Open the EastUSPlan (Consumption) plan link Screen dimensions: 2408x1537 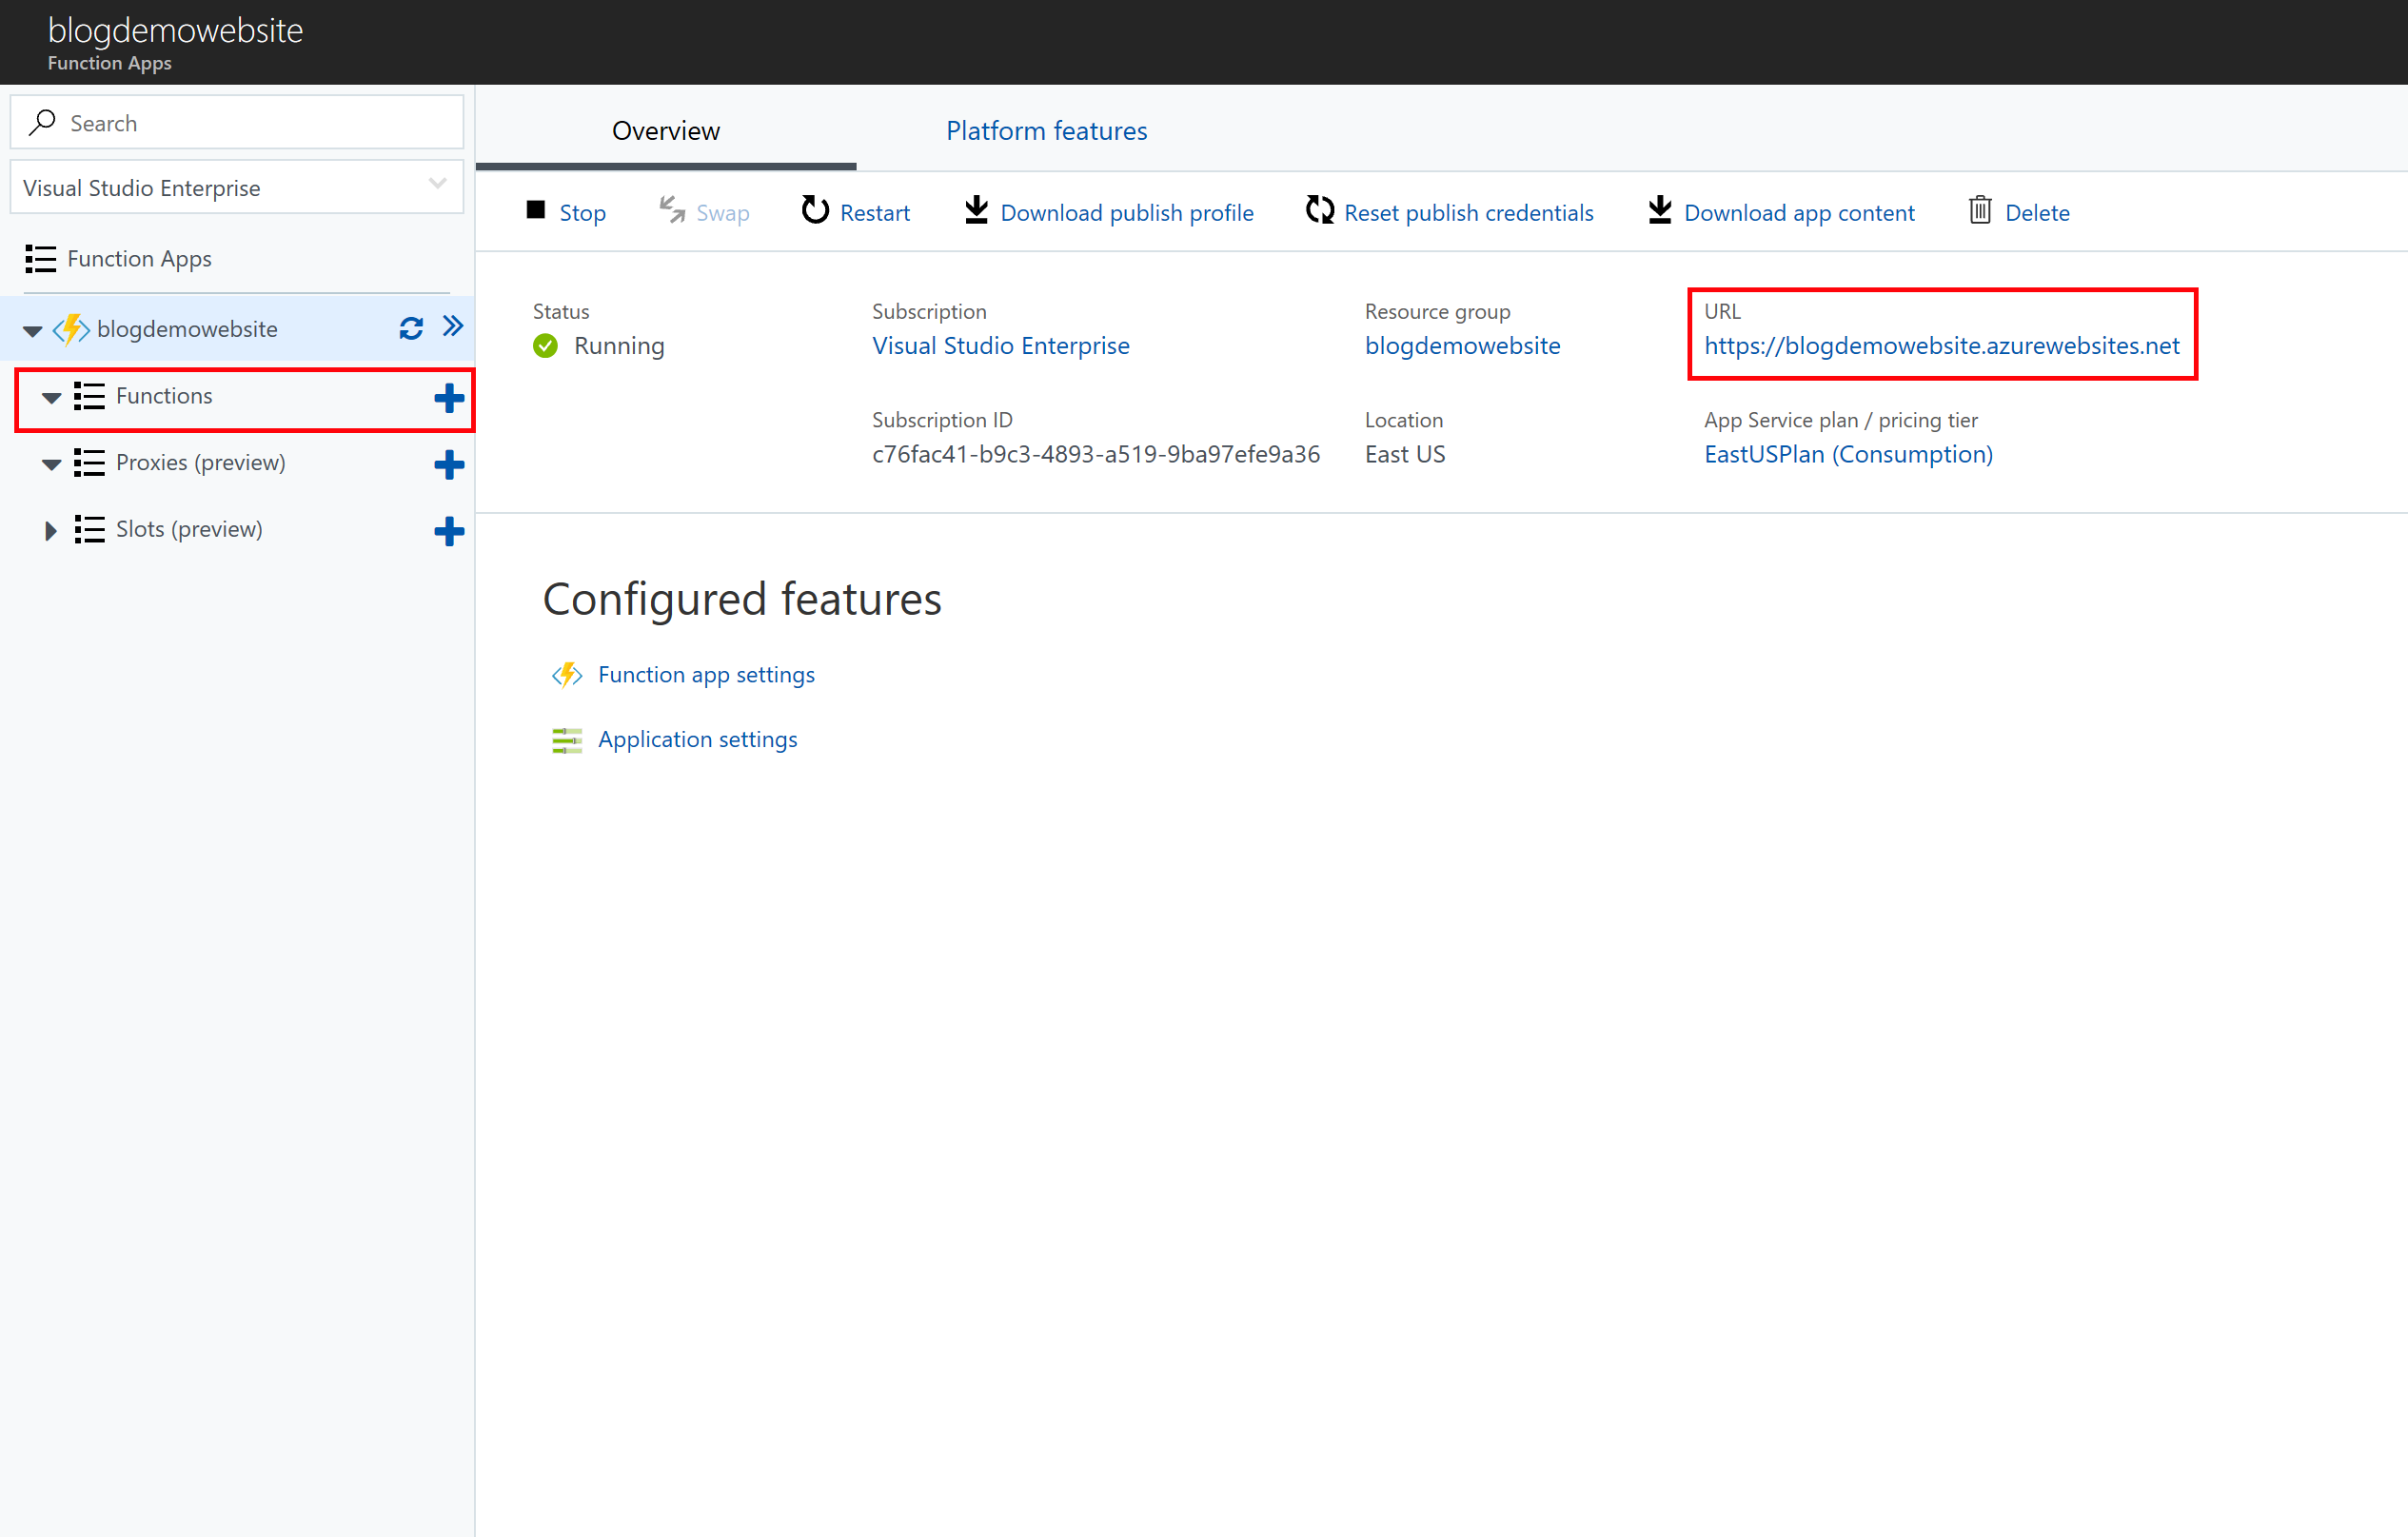click(1848, 455)
